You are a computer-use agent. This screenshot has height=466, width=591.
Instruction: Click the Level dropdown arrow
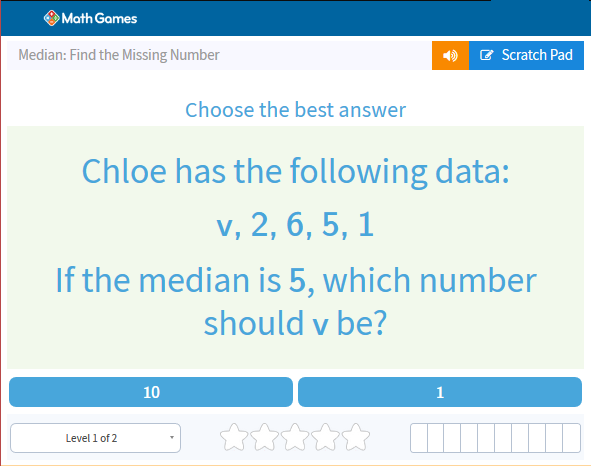[x=172, y=438]
